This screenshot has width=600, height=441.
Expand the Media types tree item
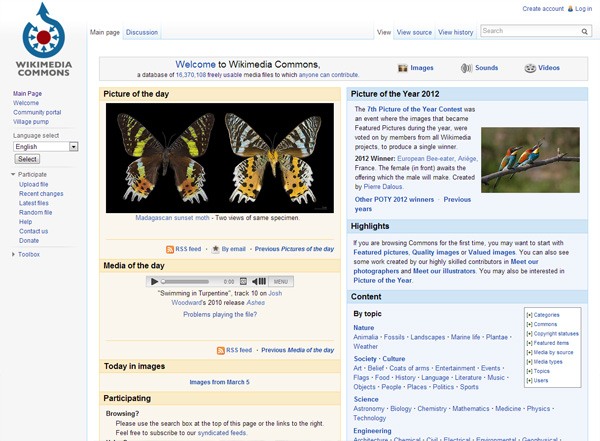(529, 362)
